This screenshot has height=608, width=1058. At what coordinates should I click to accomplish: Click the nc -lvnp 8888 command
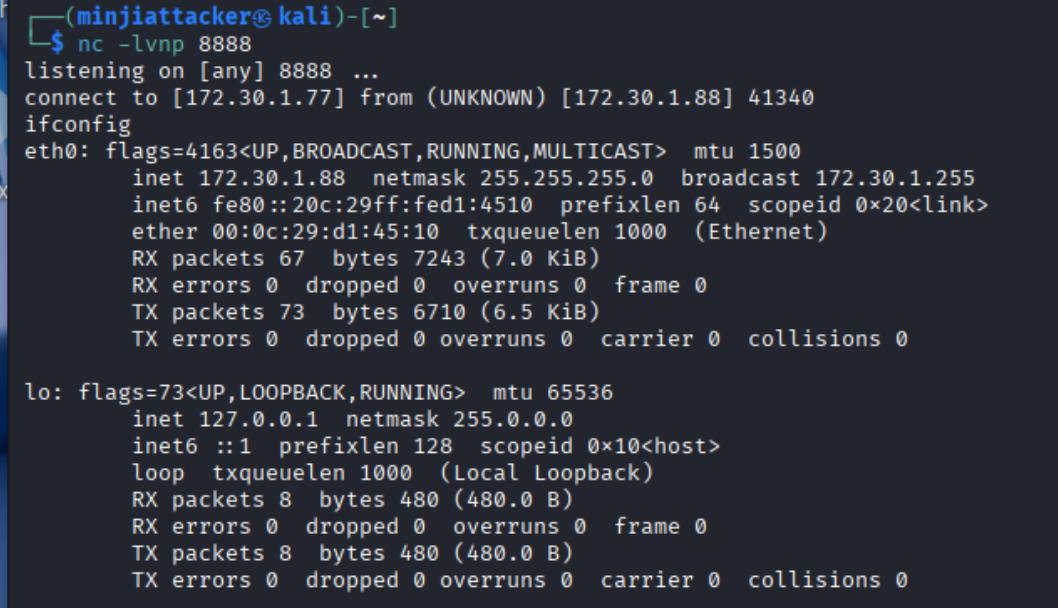[x=164, y=44]
